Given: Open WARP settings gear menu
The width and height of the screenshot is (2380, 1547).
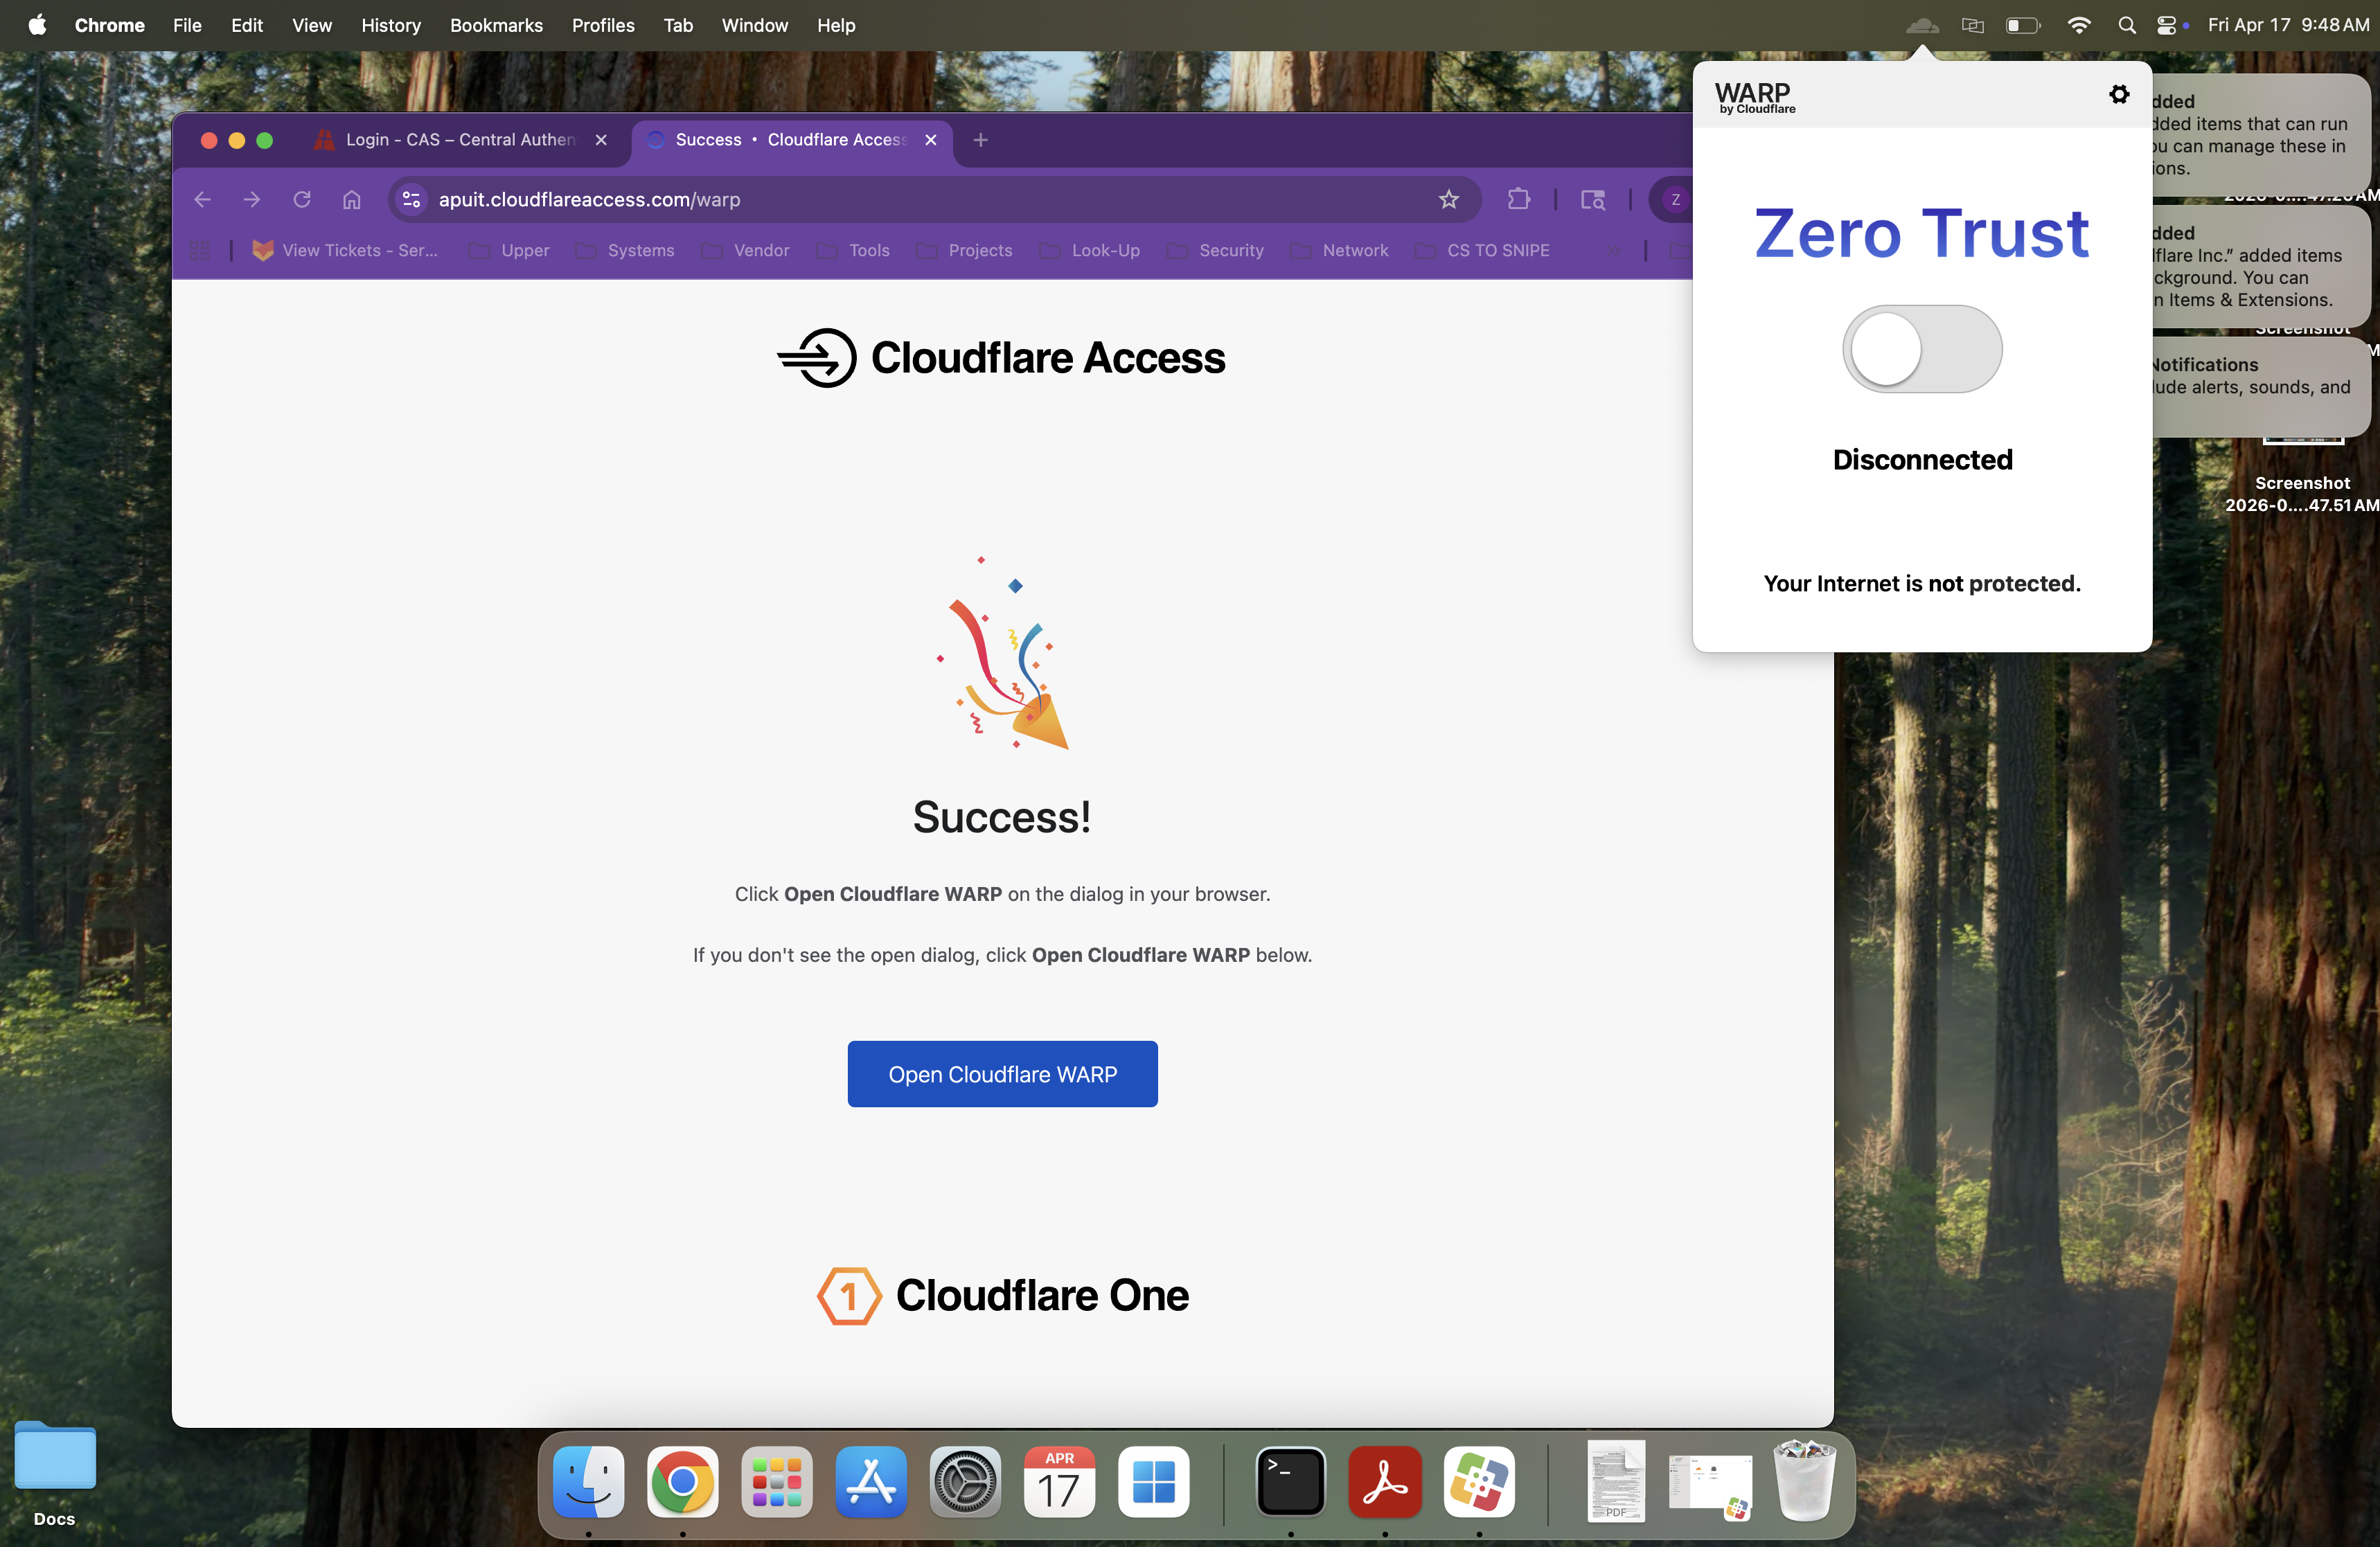Looking at the screenshot, I should click(2118, 94).
